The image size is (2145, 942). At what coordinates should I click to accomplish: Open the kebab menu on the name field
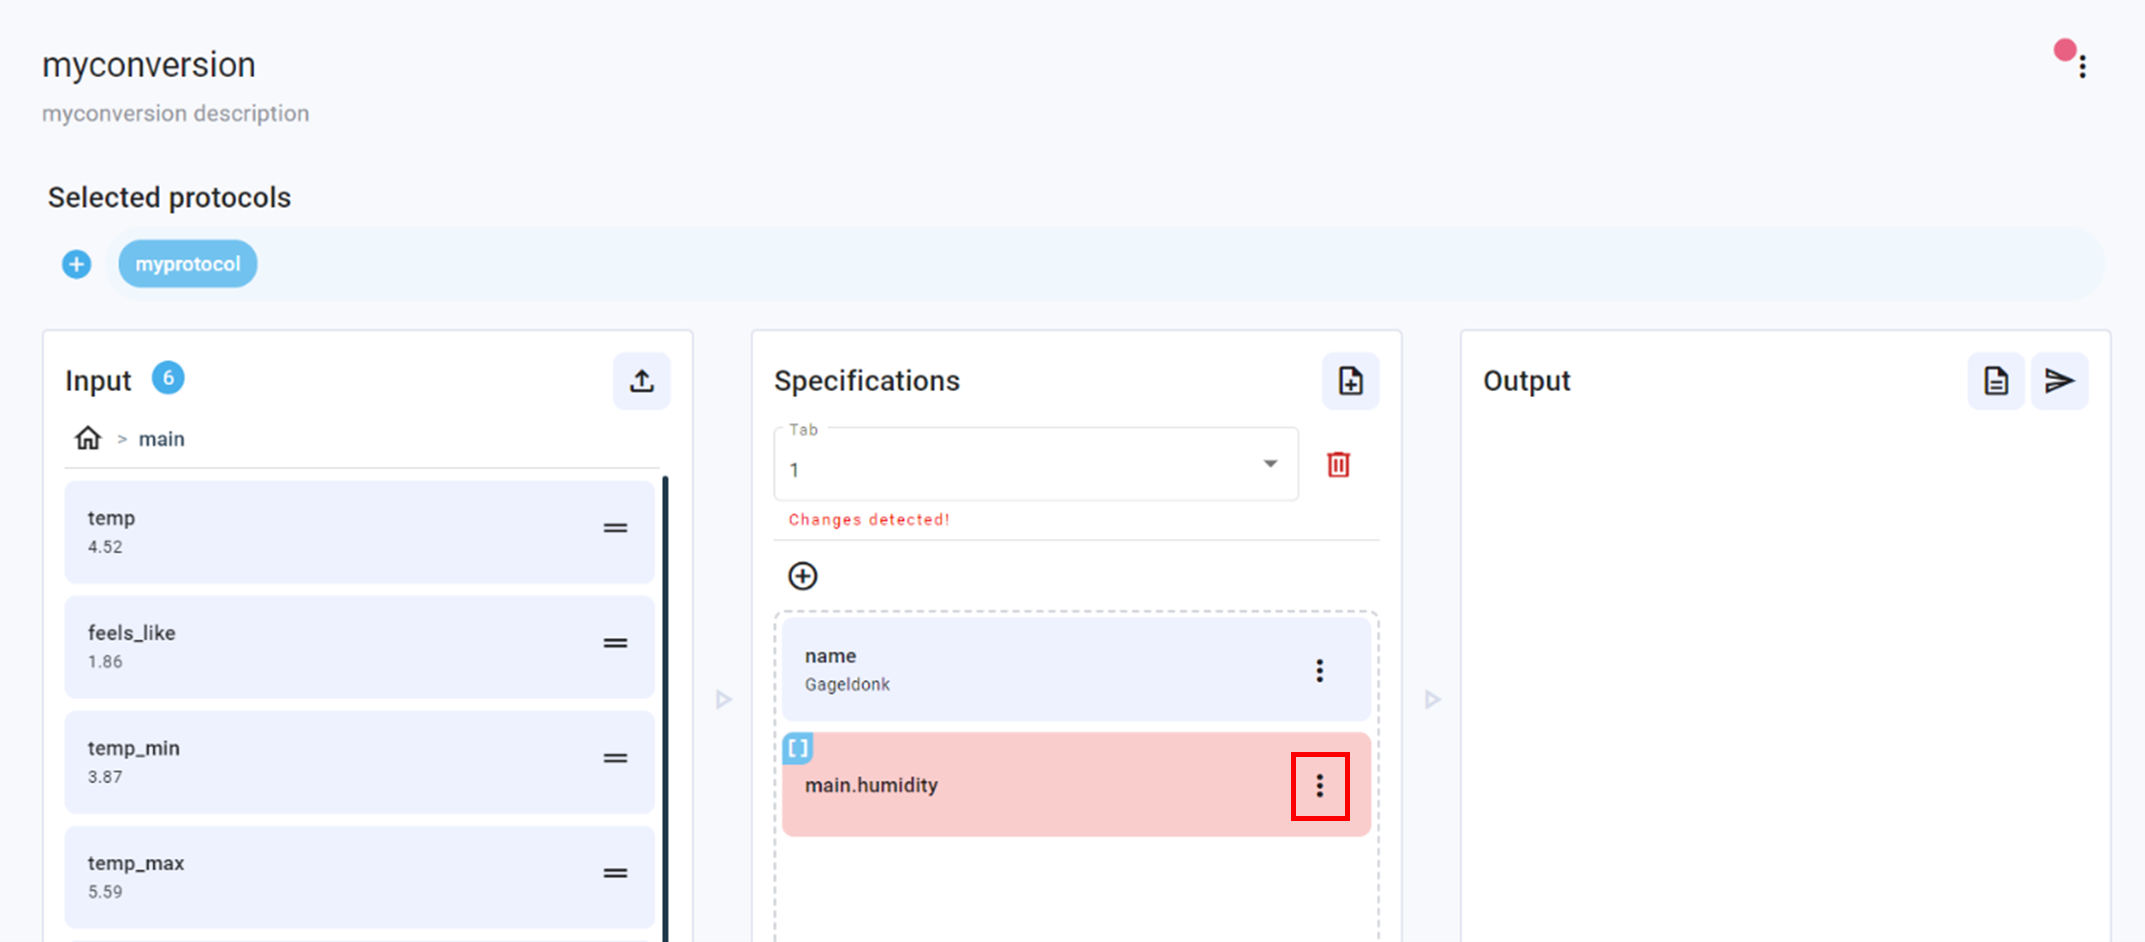coord(1319,669)
